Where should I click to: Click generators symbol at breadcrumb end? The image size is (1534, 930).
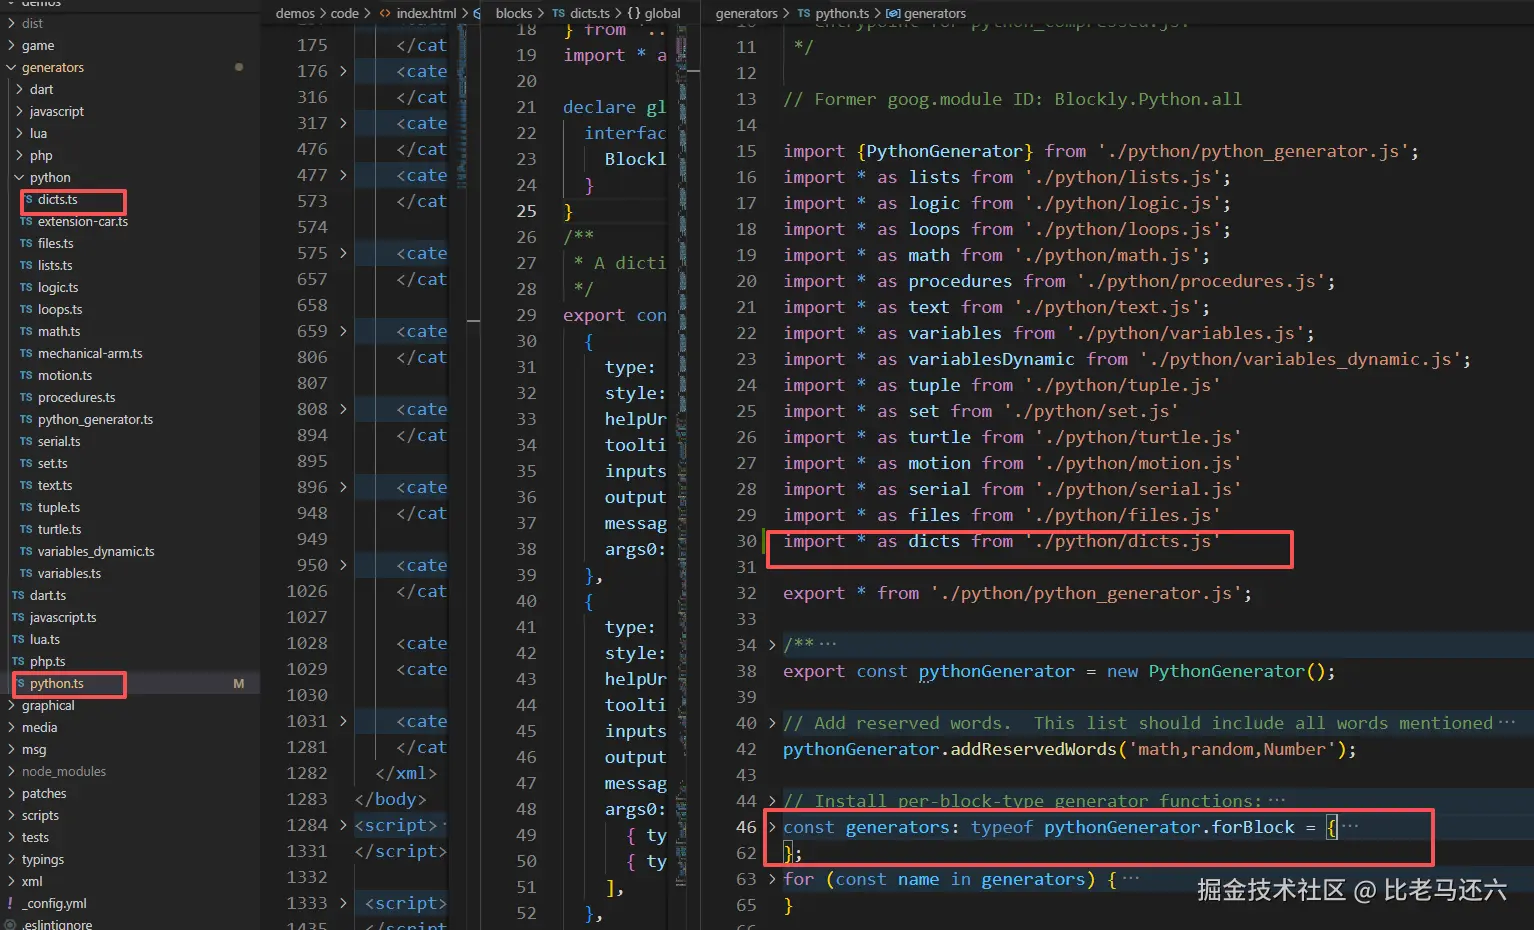[x=935, y=13]
